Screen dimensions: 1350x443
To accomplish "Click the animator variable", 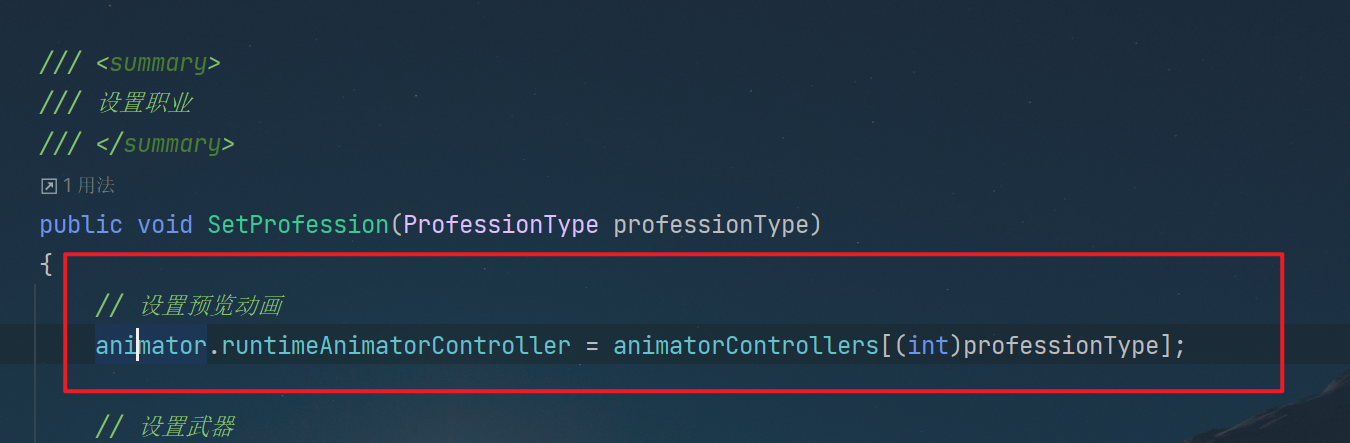I will [x=151, y=346].
